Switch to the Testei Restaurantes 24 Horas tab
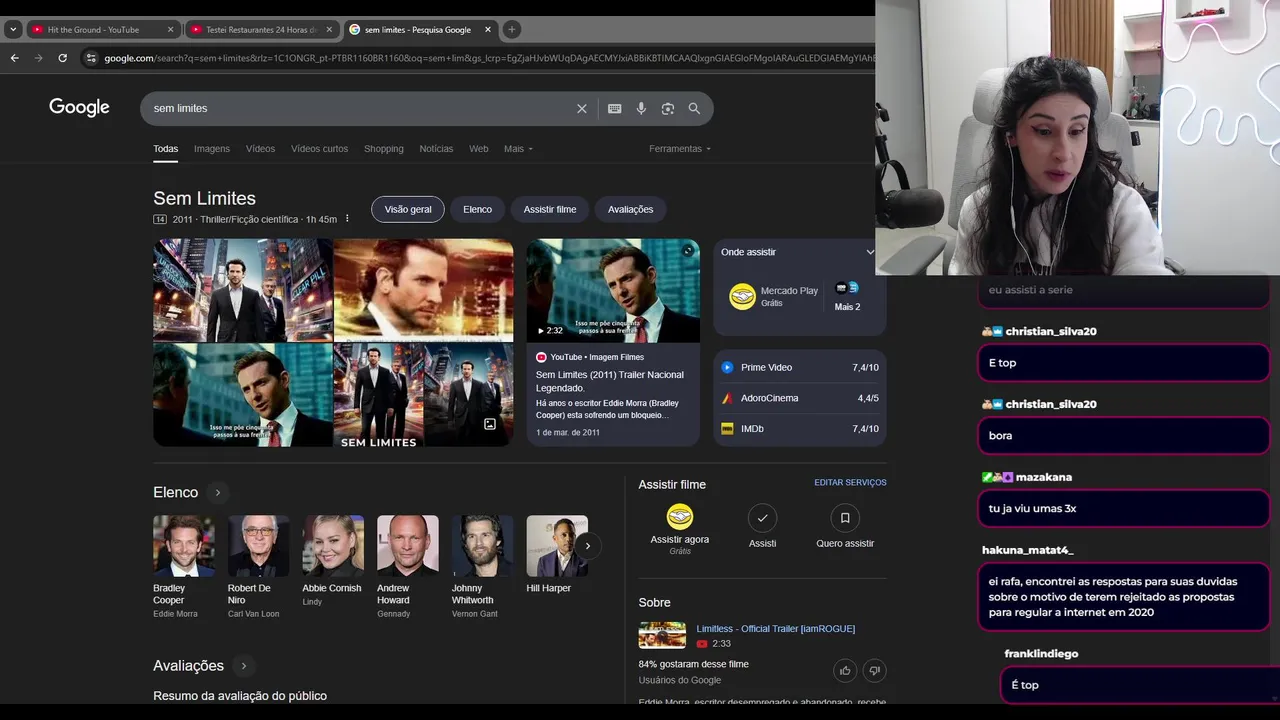Viewport: 1280px width, 720px height. click(260, 30)
